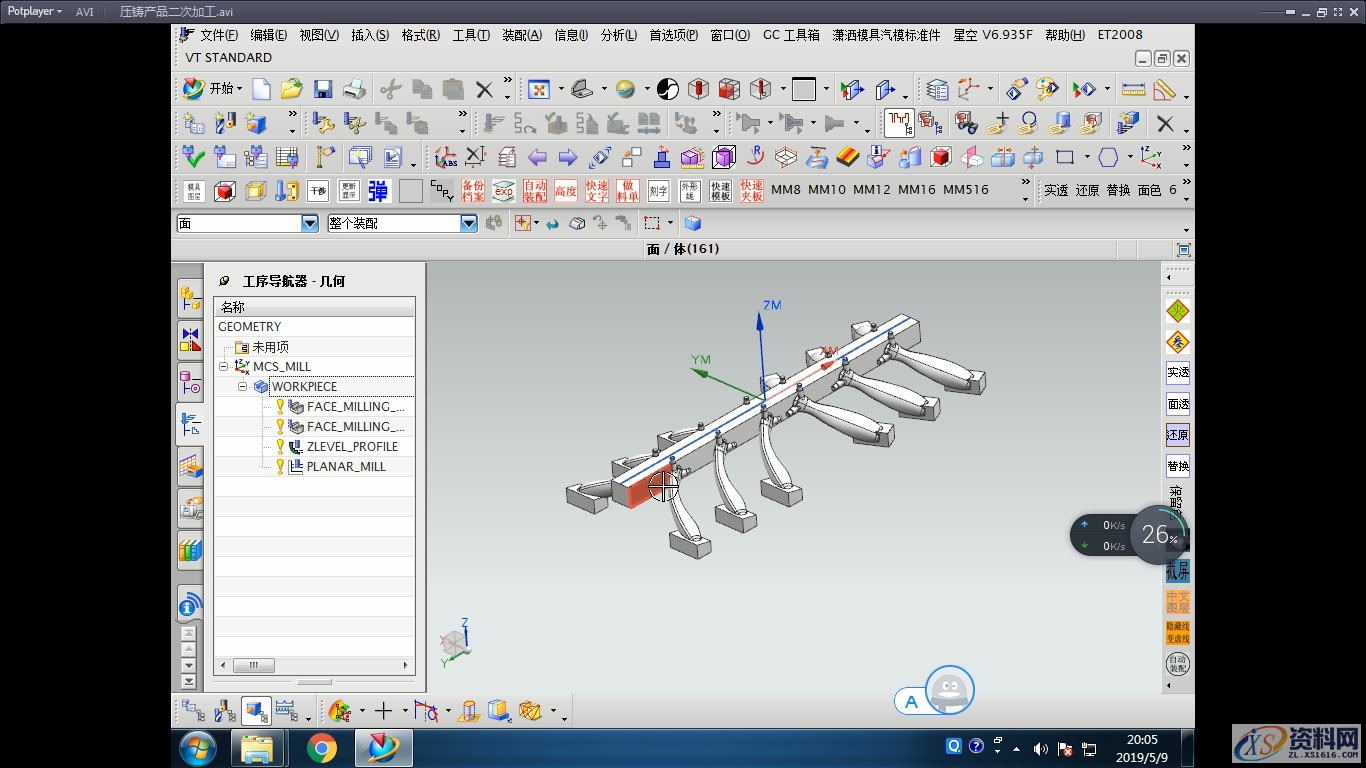Click the PLANAR_MILL operation in the tree
The height and width of the screenshot is (768, 1366).
coord(345,467)
